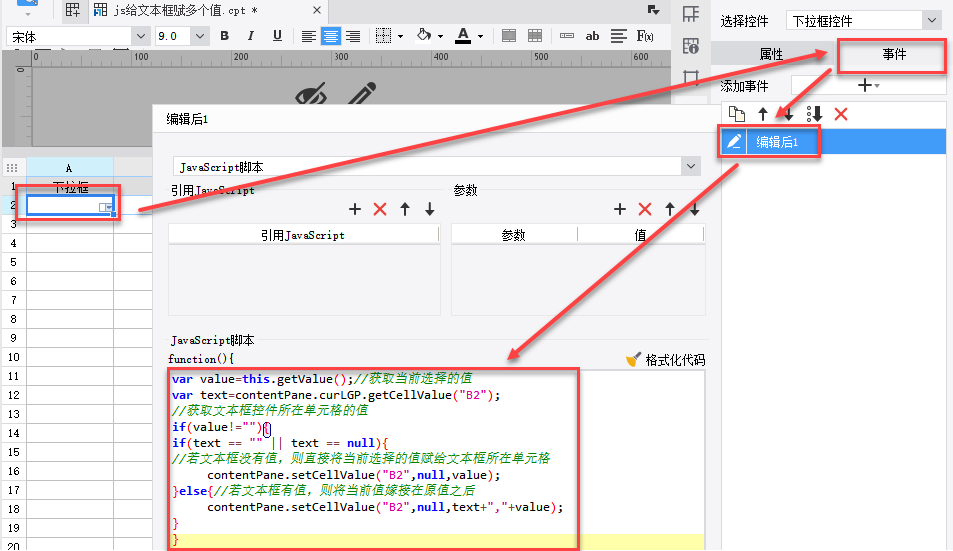Open the cell border style button

click(383, 36)
